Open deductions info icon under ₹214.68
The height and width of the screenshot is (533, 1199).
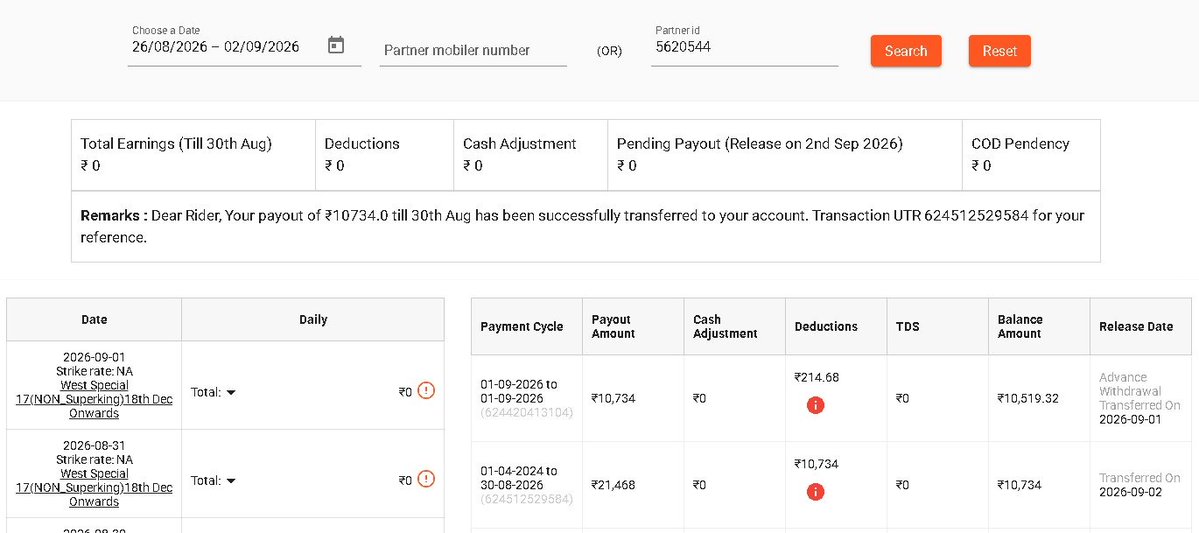click(815, 405)
